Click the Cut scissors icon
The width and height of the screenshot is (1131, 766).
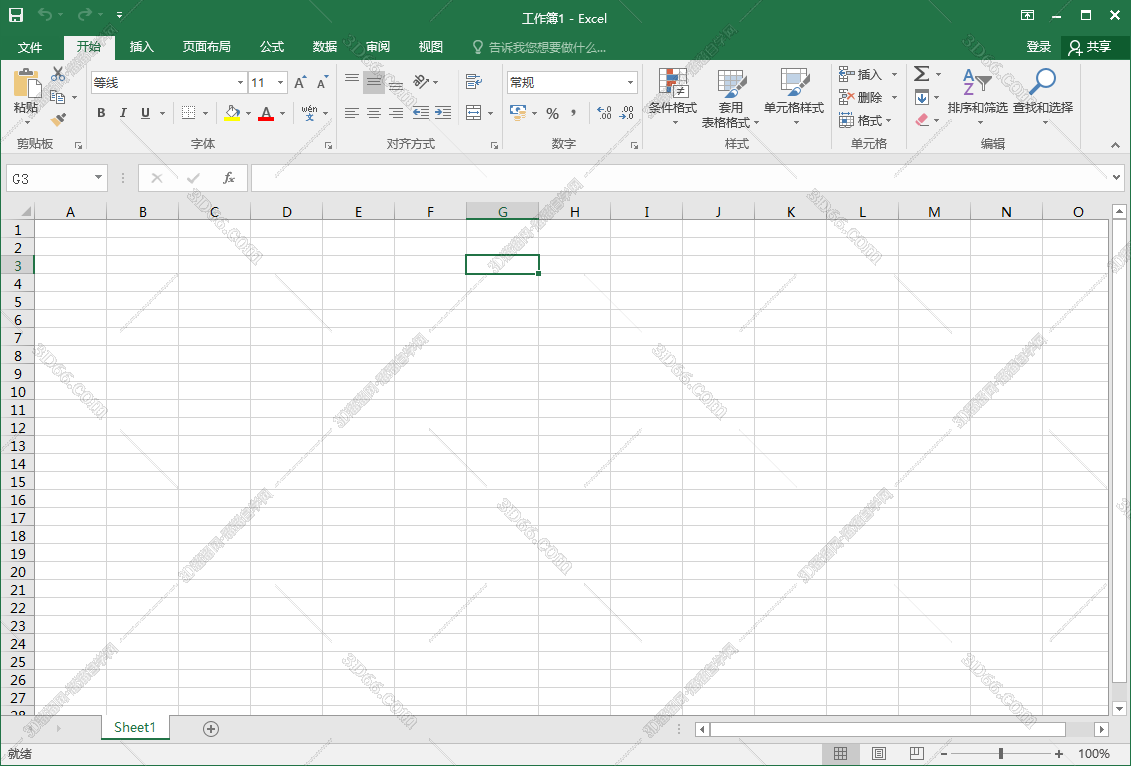58,74
